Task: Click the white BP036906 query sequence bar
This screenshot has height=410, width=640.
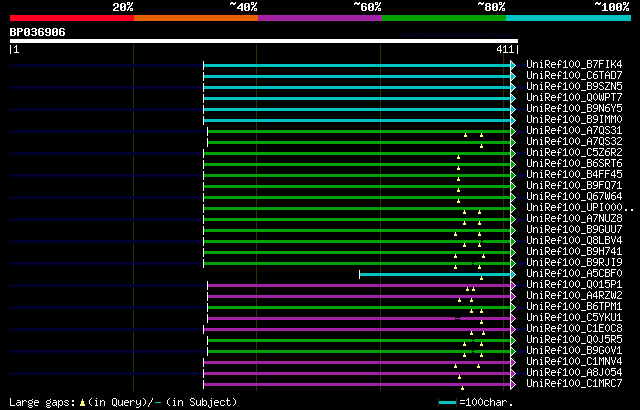Action: [x=264, y=41]
